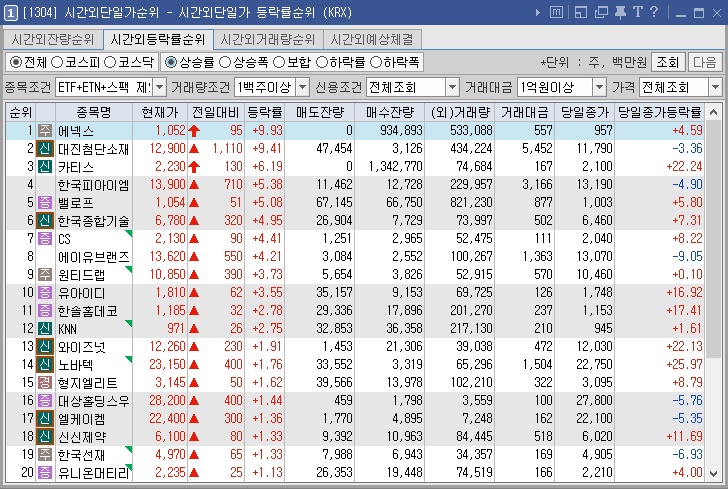
Task: Click the table scrollbar up arrow
Action: click(x=714, y=112)
